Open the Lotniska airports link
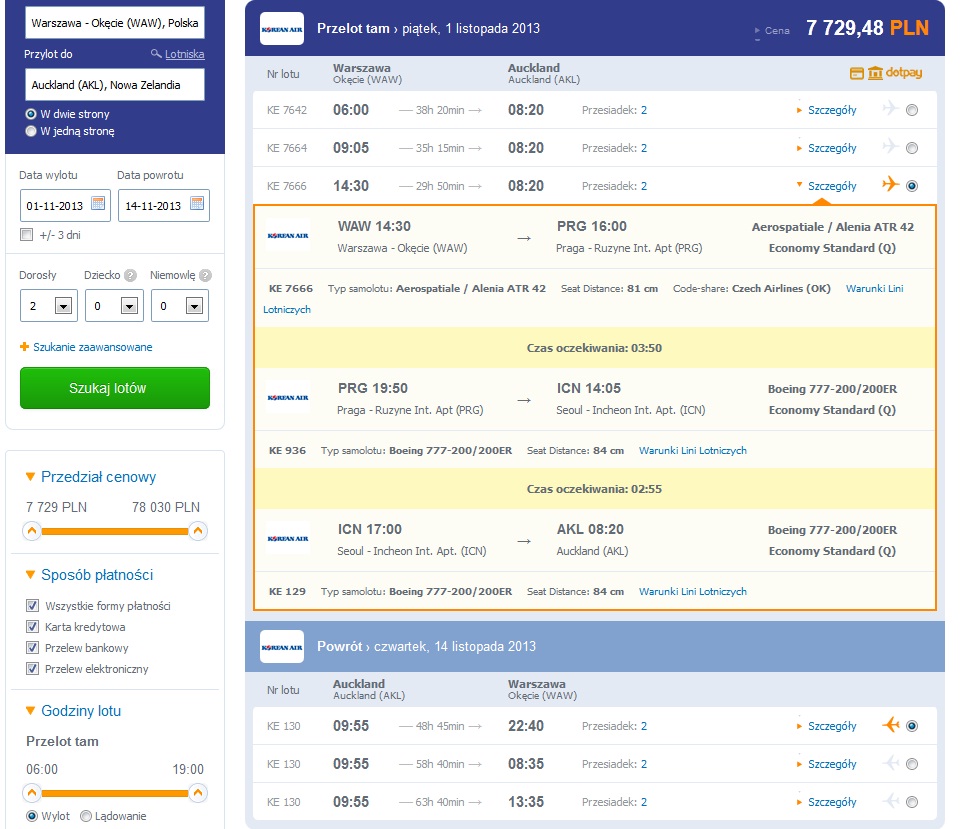This screenshot has height=829, width=966. tap(184, 54)
